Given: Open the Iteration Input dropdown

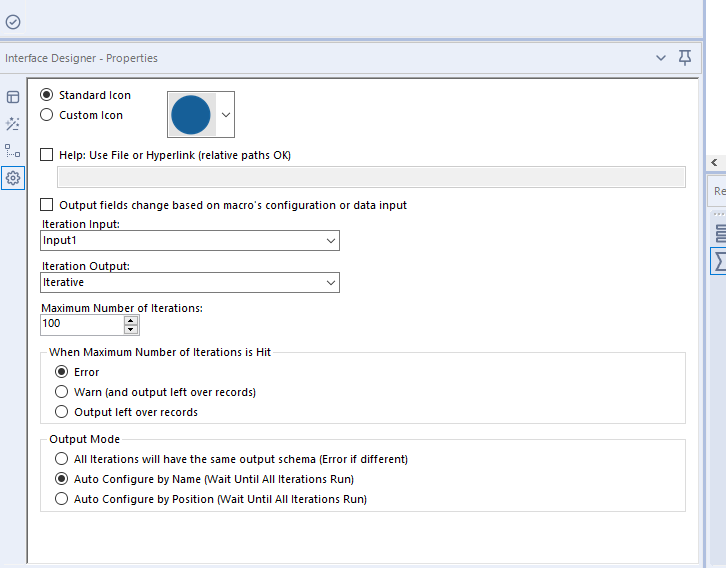Looking at the screenshot, I should point(330,241).
